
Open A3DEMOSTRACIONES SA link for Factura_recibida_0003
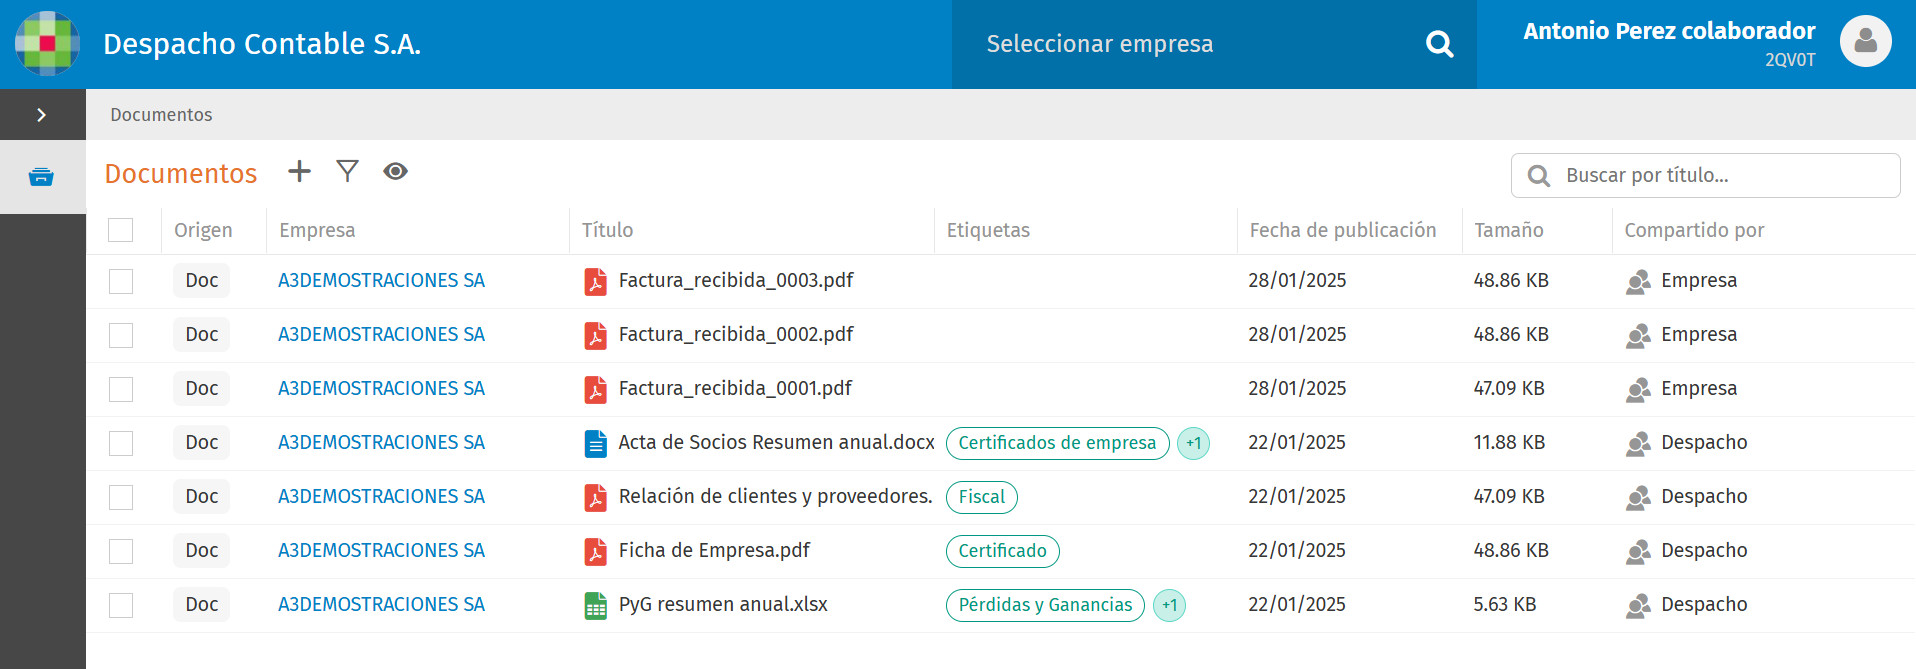[381, 281]
